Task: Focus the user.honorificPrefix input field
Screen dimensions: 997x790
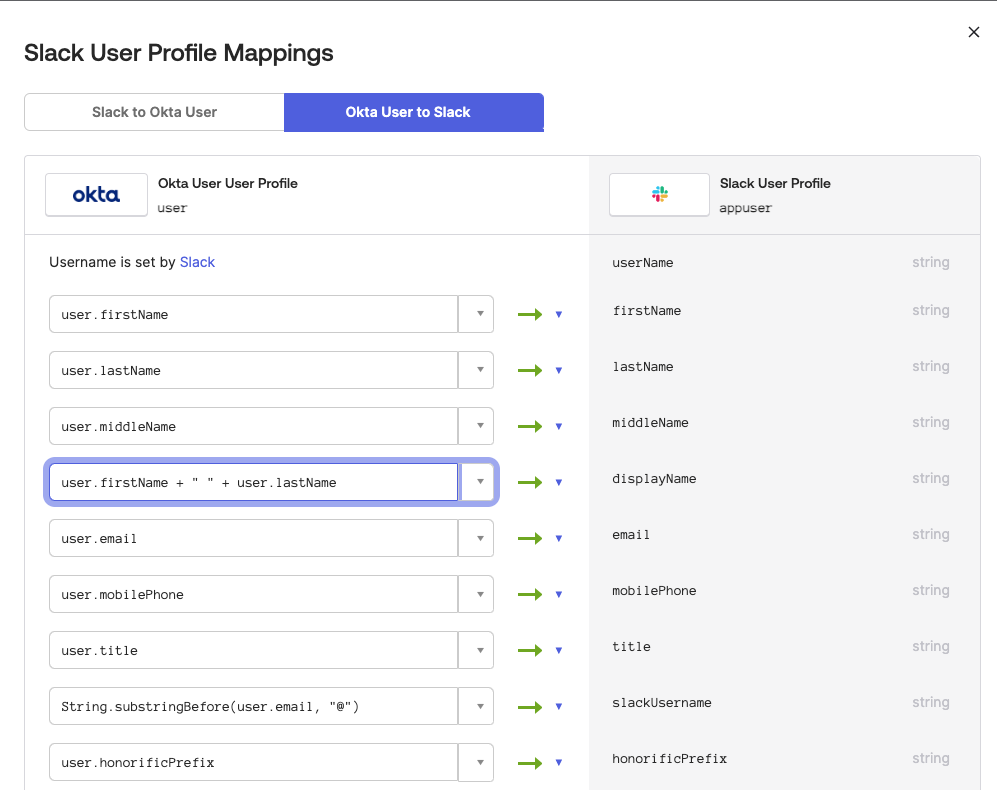Action: (x=252, y=762)
